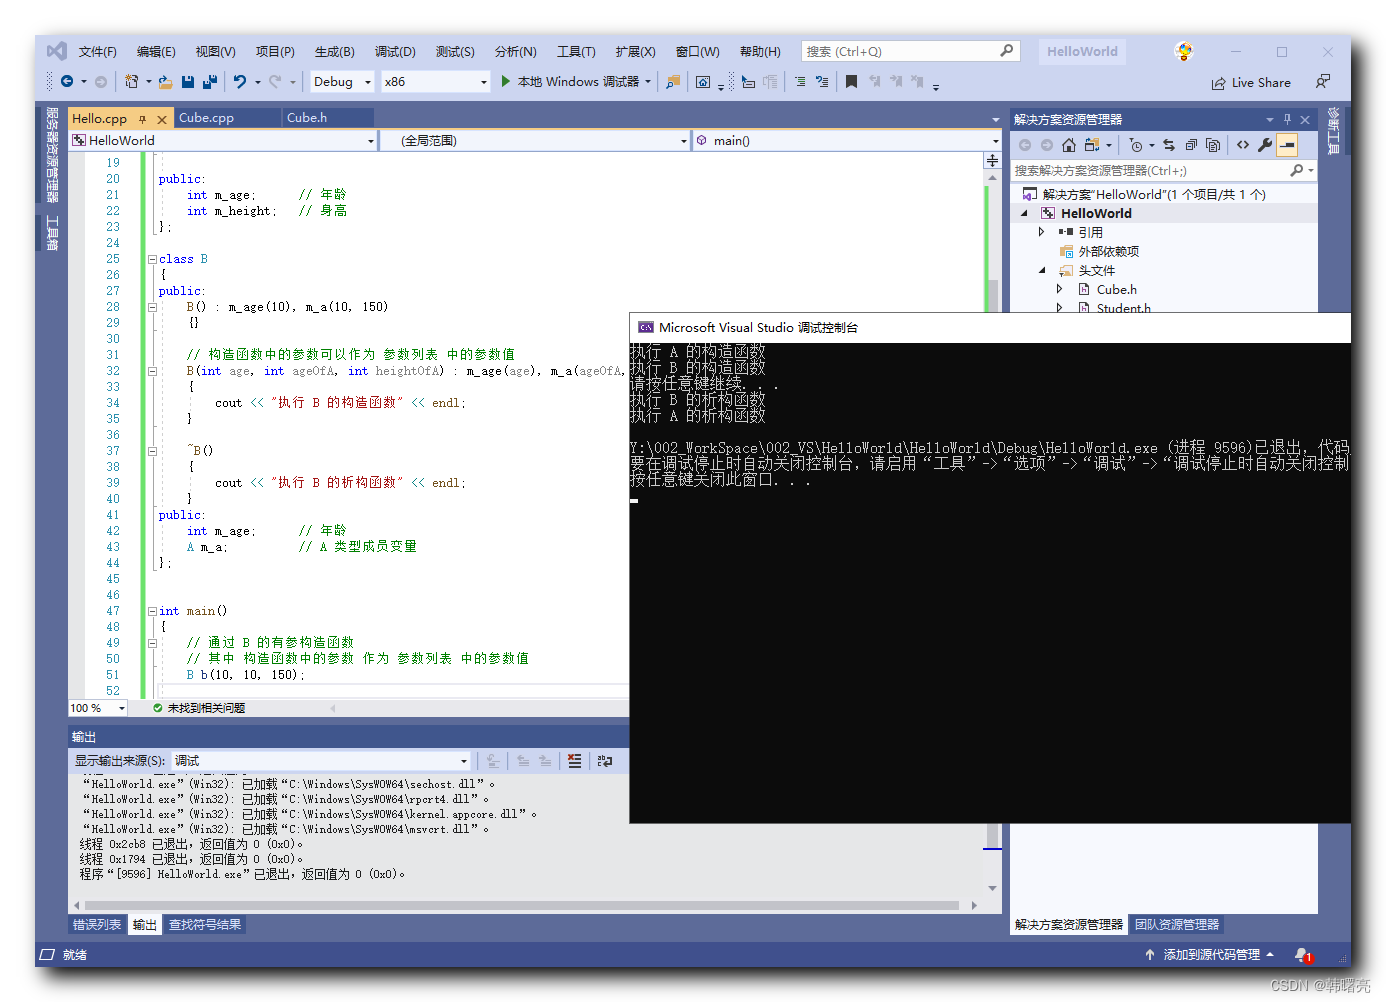Switch to the 查找符号结果 tab
Image resolution: width=1386 pixels, height=1002 pixels.
[x=205, y=925]
